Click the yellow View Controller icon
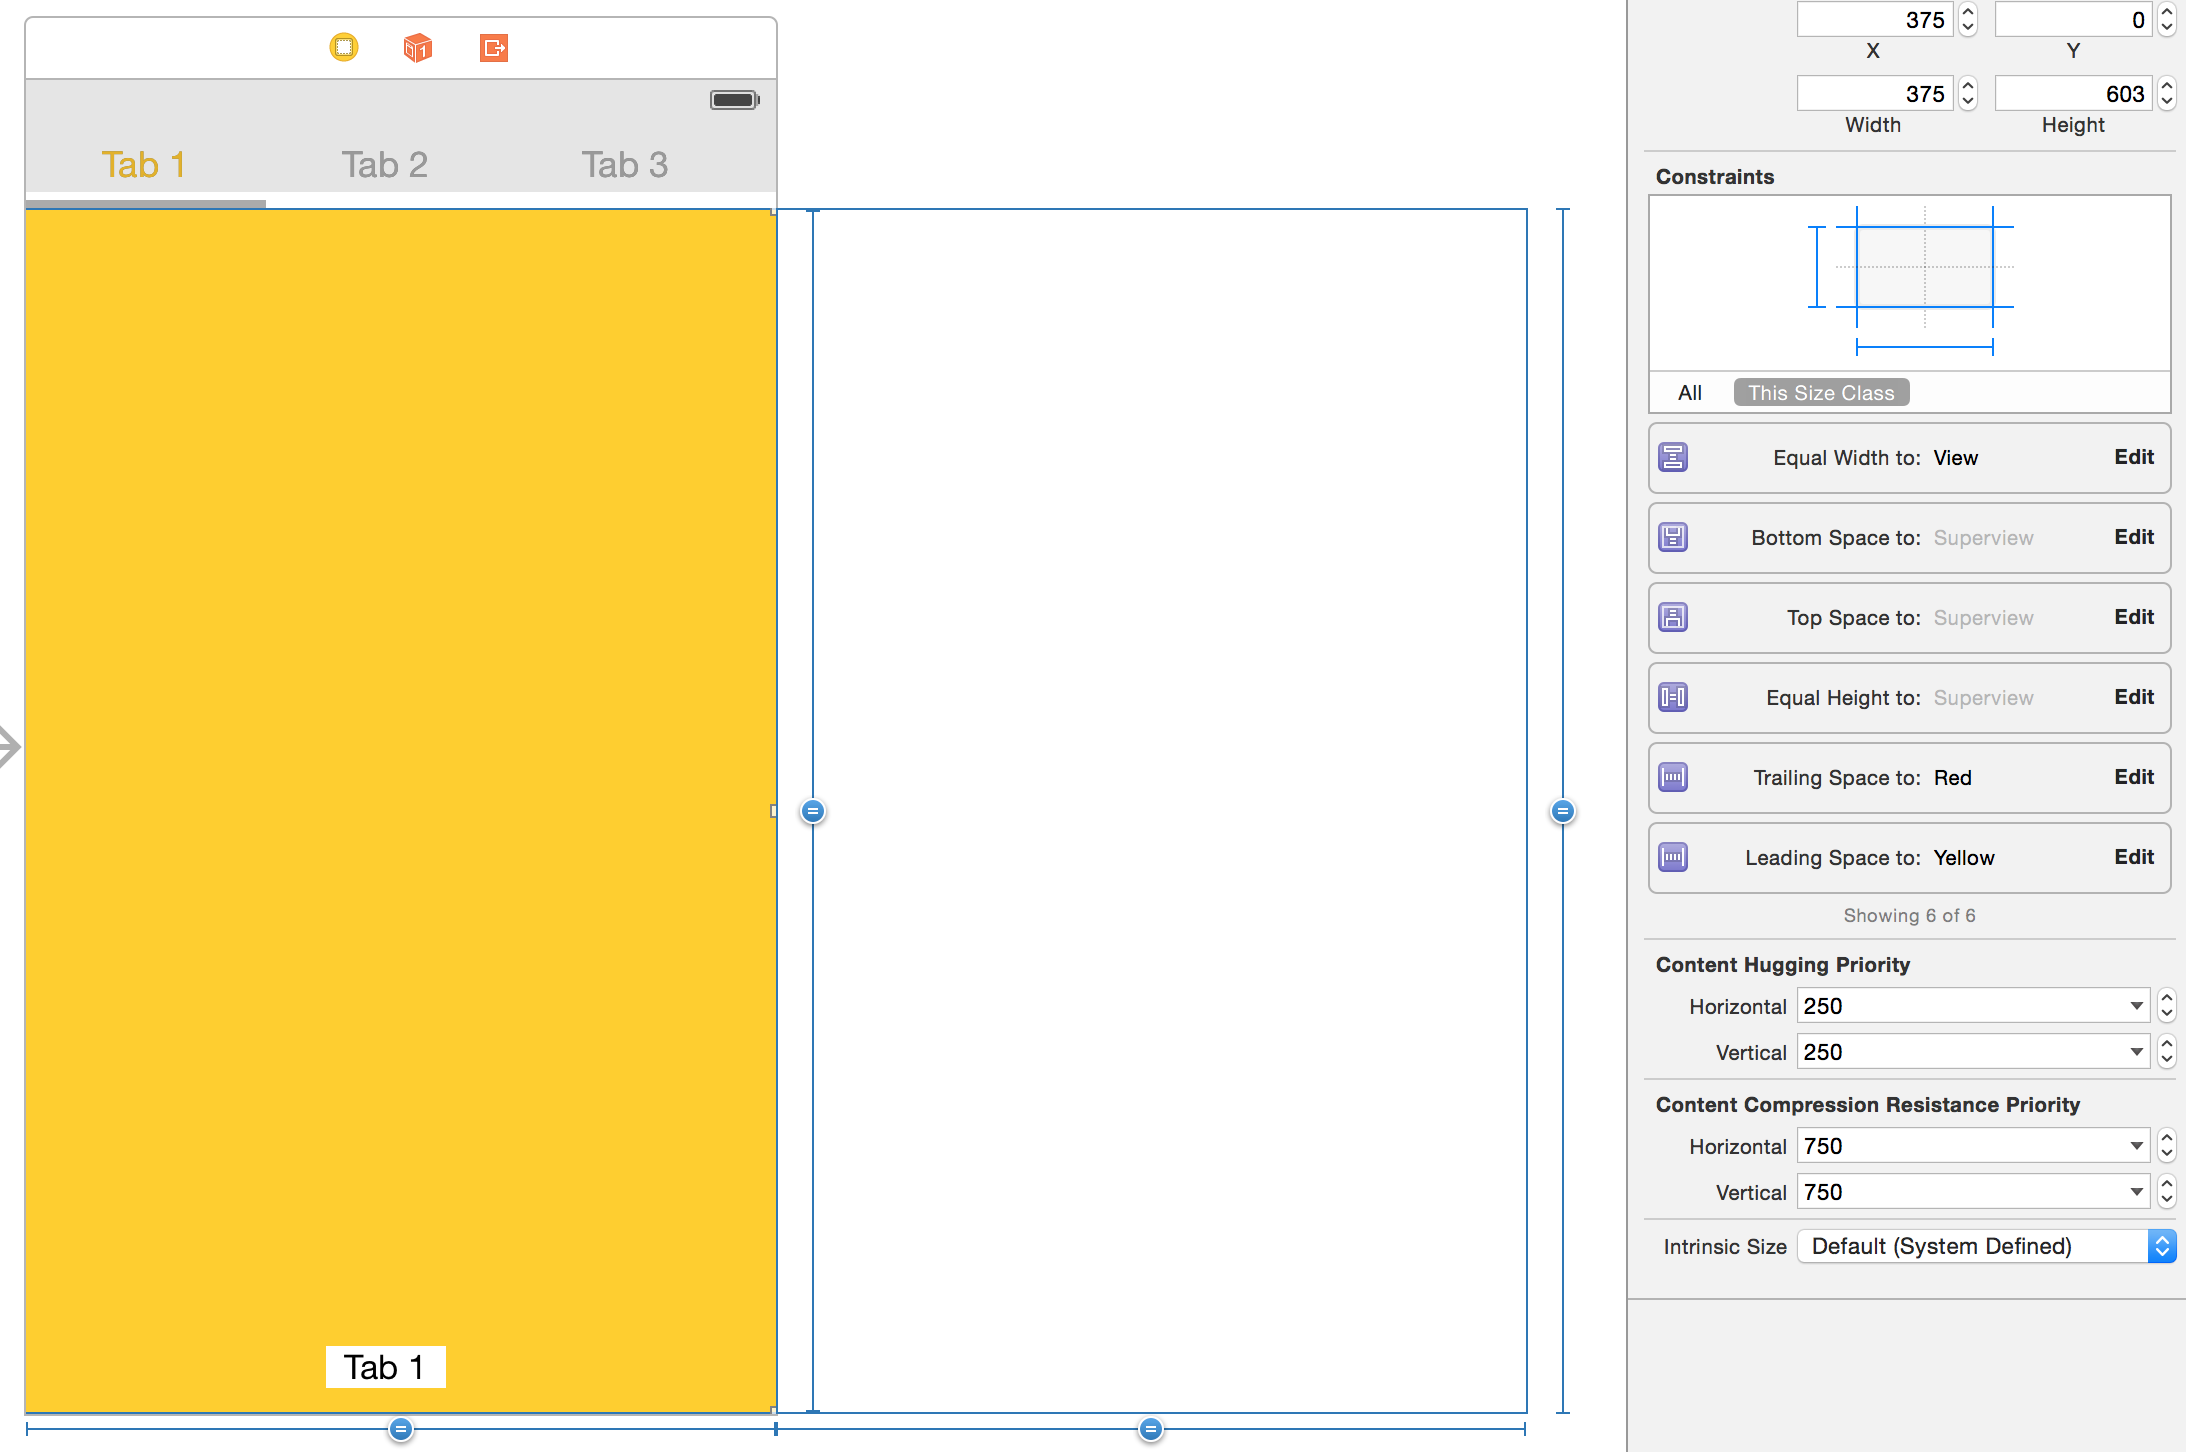The width and height of the screenshot is (2186, 1452). [x=344, y=47]
